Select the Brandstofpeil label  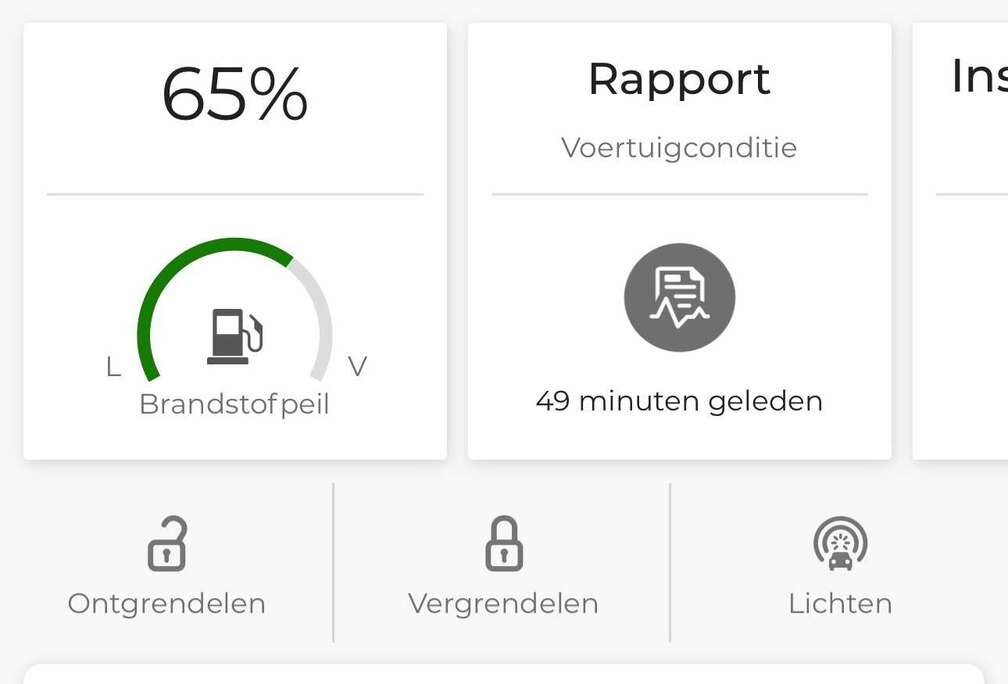point(234,404)
